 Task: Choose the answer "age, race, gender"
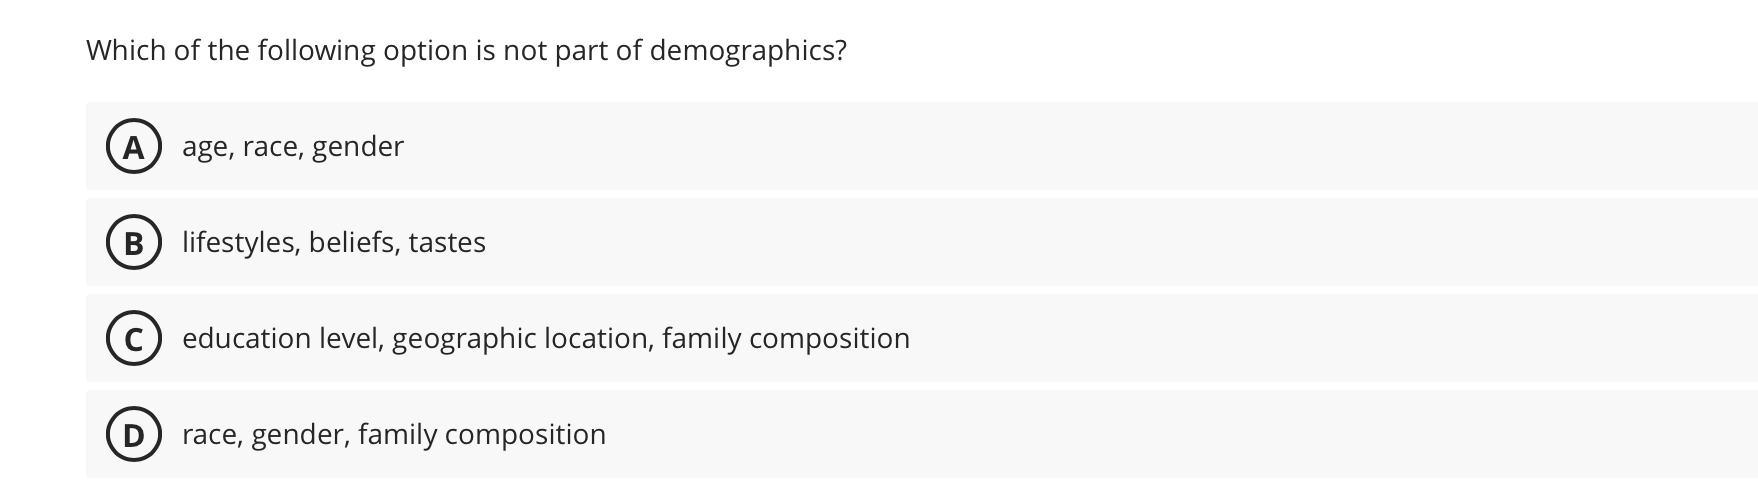(x=921, y=146)
